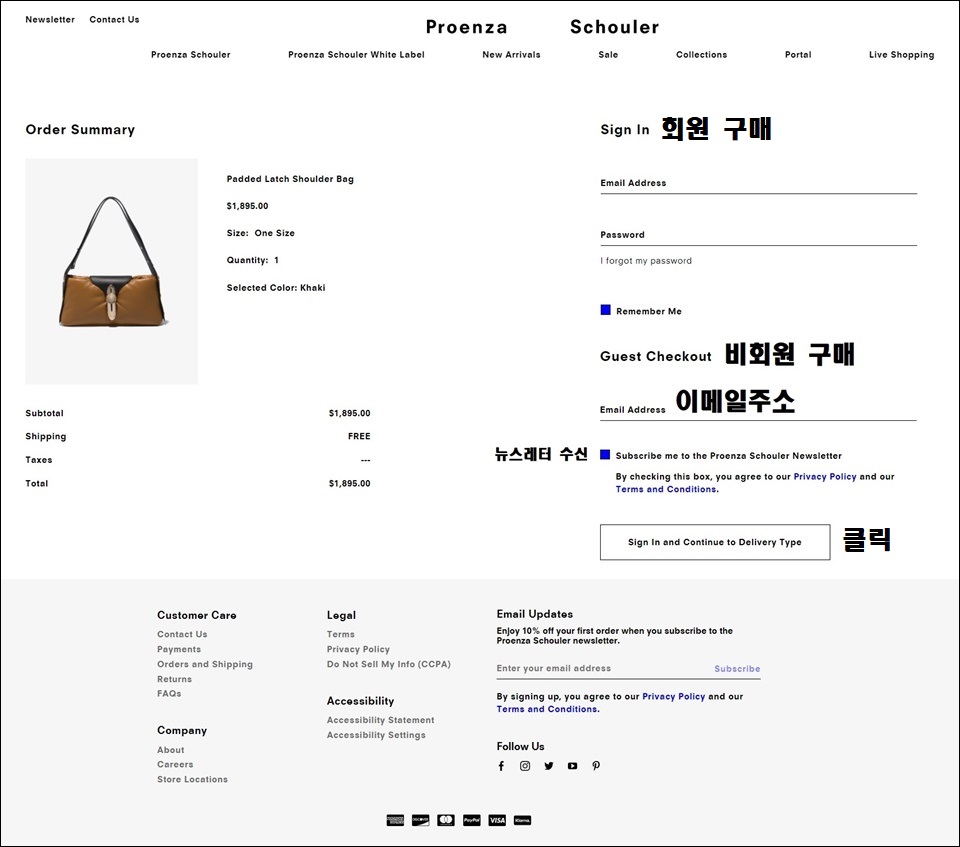The height and width of the screenshot is (847, 960).
Task: Click Selected Color: Khaki text
Action: (276, 288)
